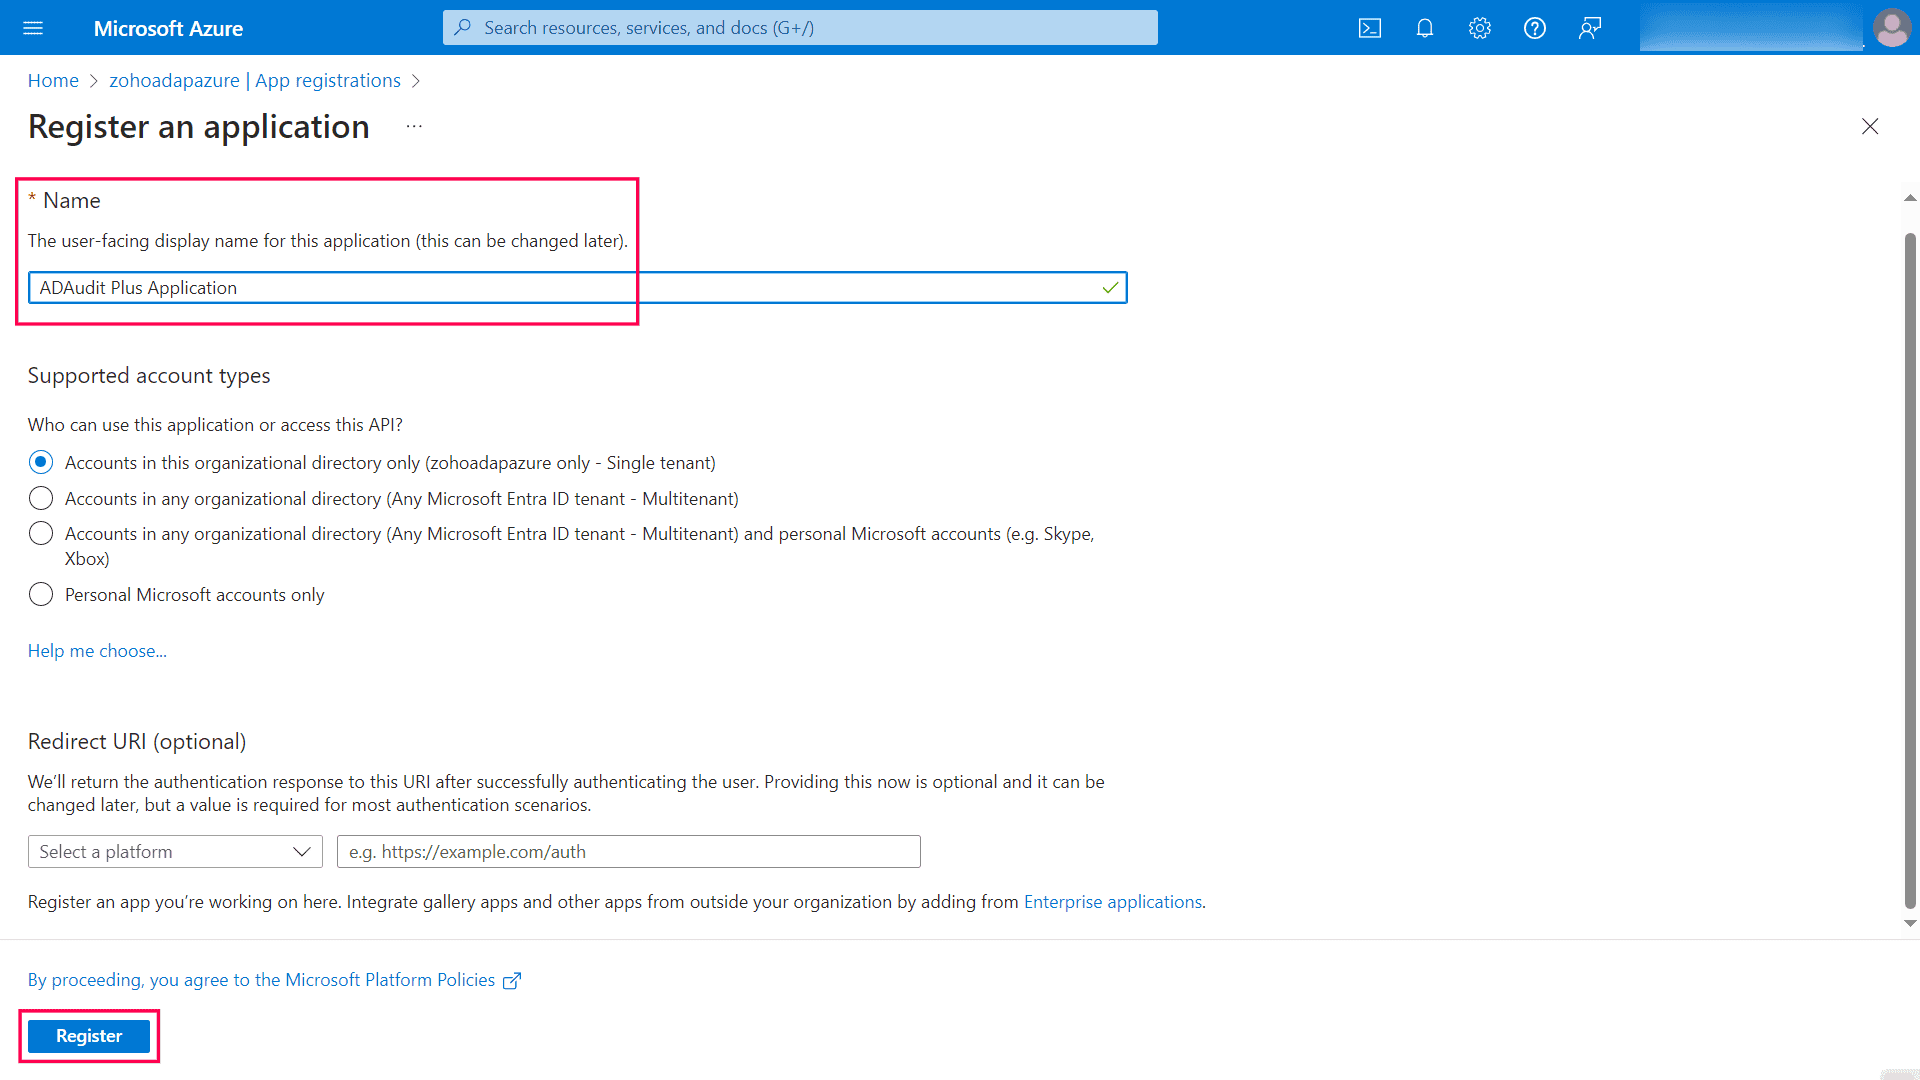Image resolution: width=1920 pixels, height=1080 pixels.
Task: Choose Personal Microsoft accounts only
Action: click(41, 594)
